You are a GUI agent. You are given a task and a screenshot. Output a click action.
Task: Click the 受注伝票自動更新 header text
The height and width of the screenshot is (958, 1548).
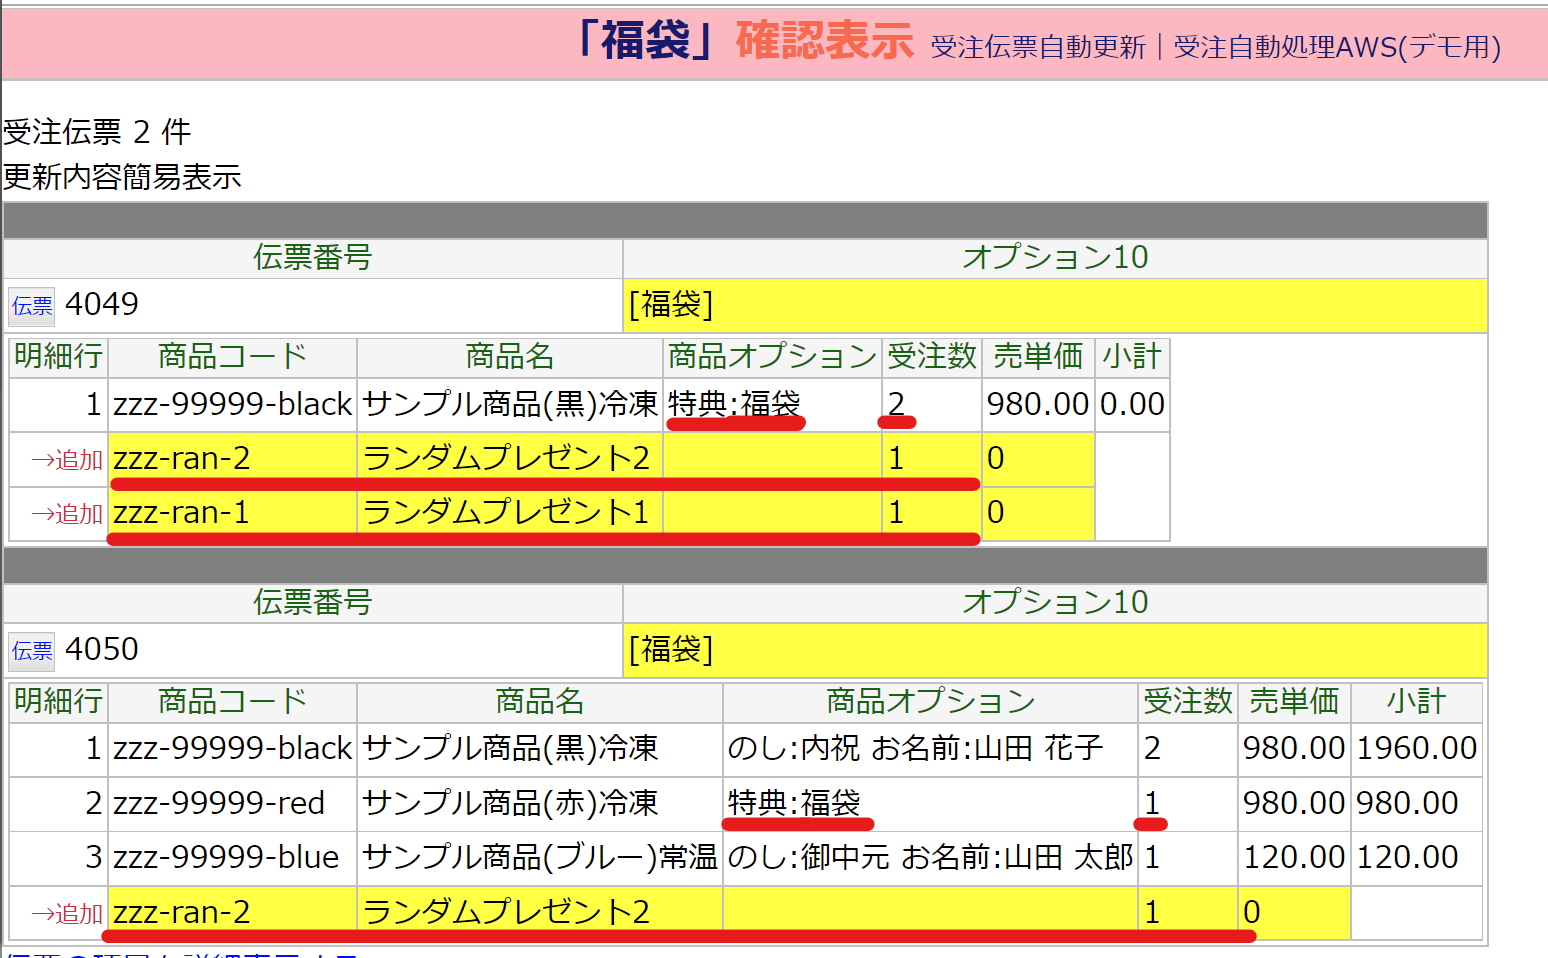click(1037, 47)
